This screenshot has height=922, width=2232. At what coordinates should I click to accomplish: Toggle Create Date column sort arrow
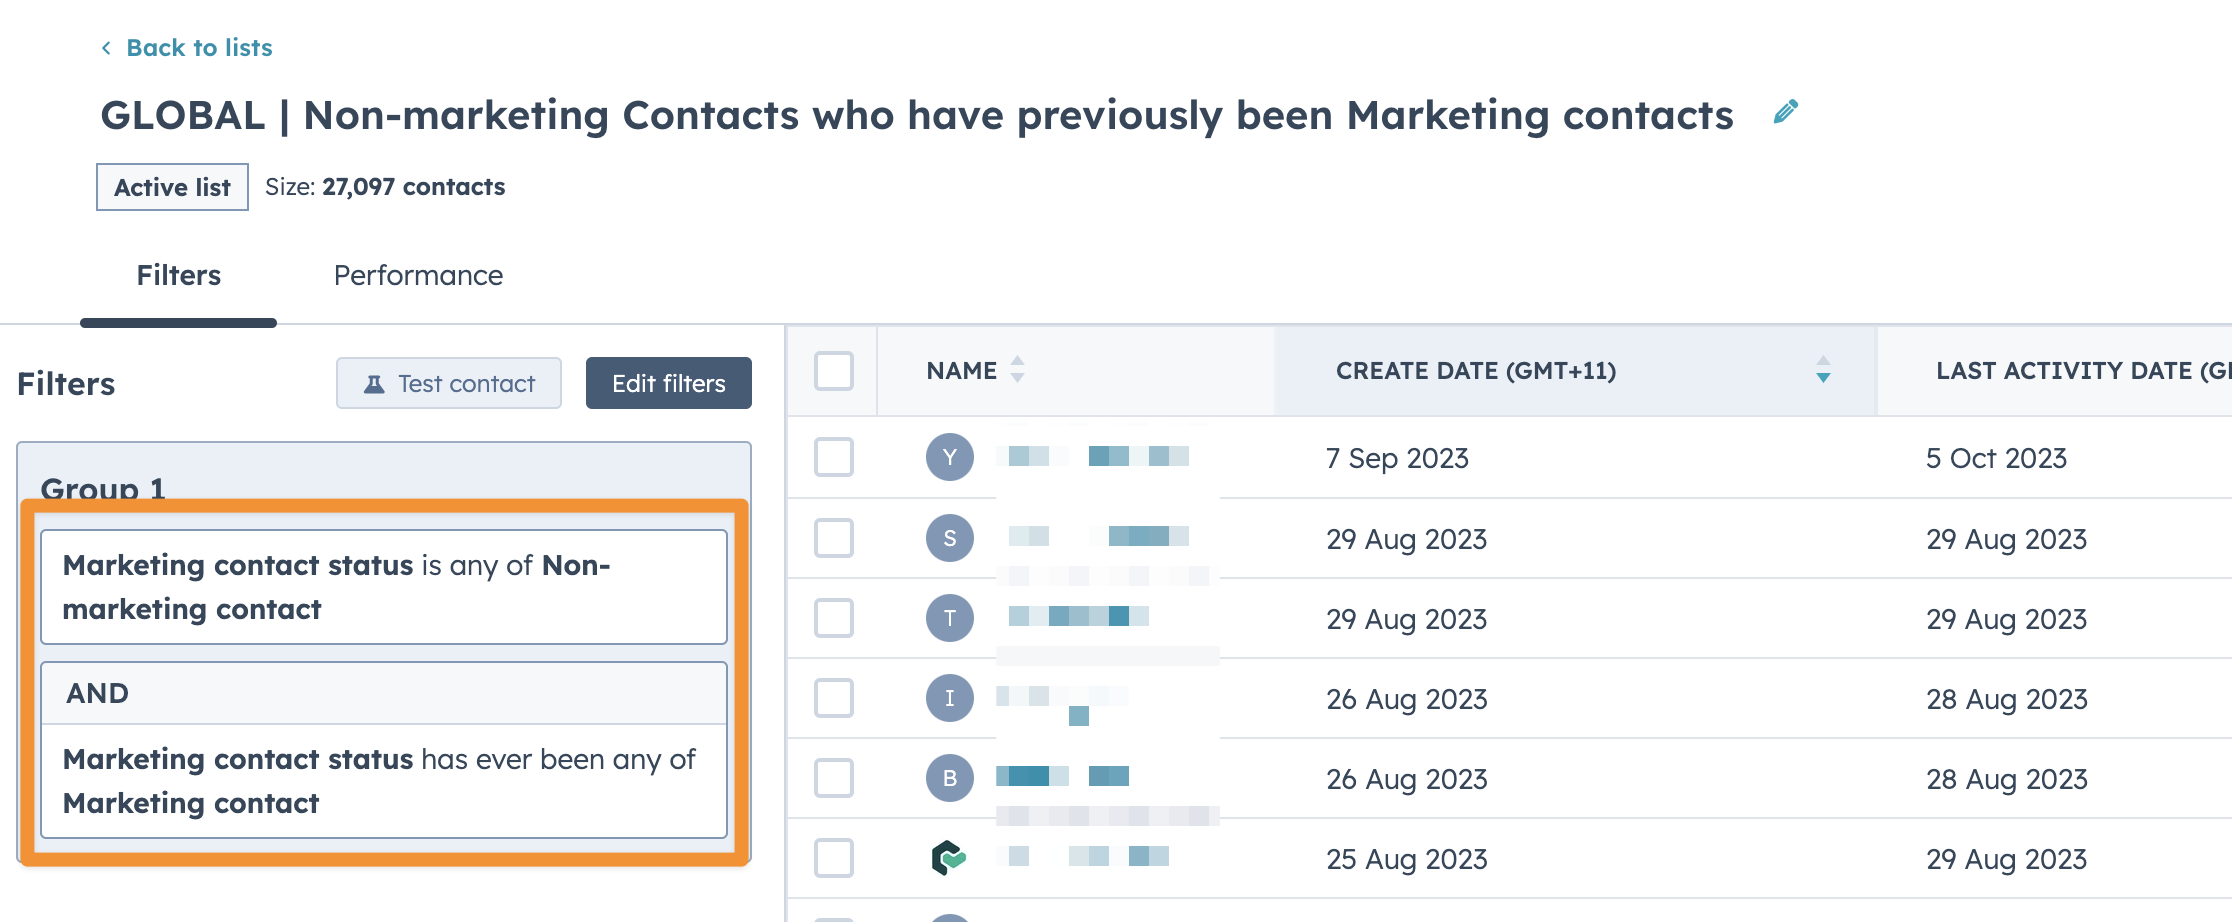point(1822,370)
